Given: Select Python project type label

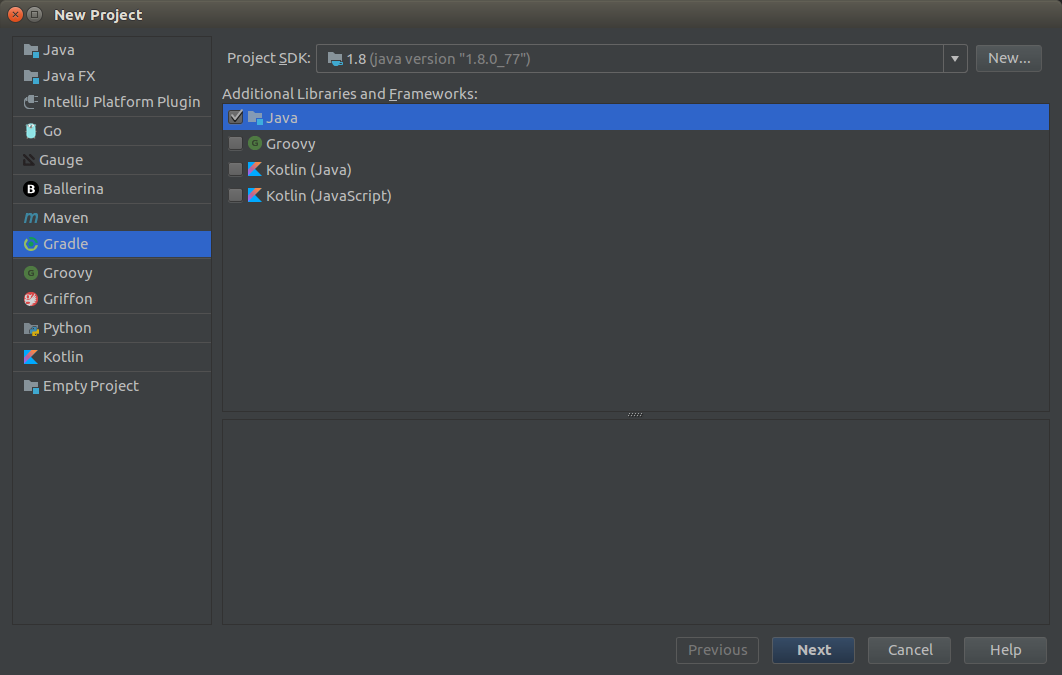Looking at the screenshot, I should [x=67, y=328].
